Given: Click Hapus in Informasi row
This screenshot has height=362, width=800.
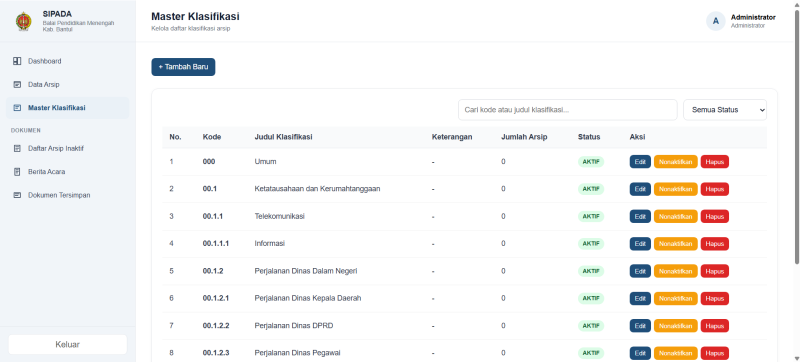Looking at the screenshot, I should pyautogui.click(x=714, y=244).
